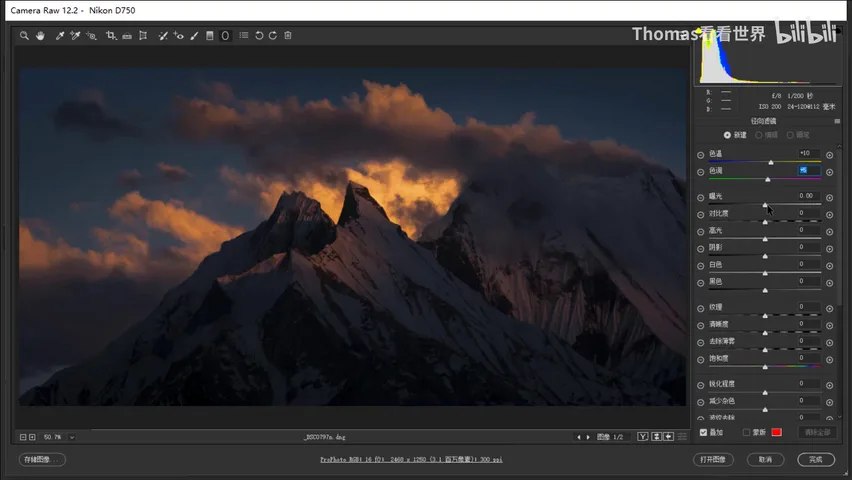Toggle the Y before/after preview button
Screen dimensions: 852x480
[x=643, y=437]
